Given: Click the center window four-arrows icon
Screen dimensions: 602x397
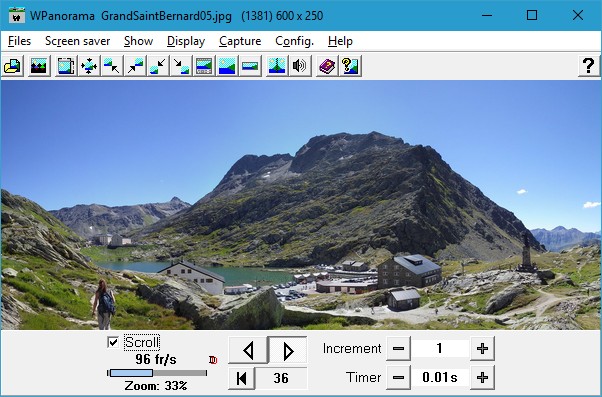Looking at the screenshot, I should pos(89,66).
